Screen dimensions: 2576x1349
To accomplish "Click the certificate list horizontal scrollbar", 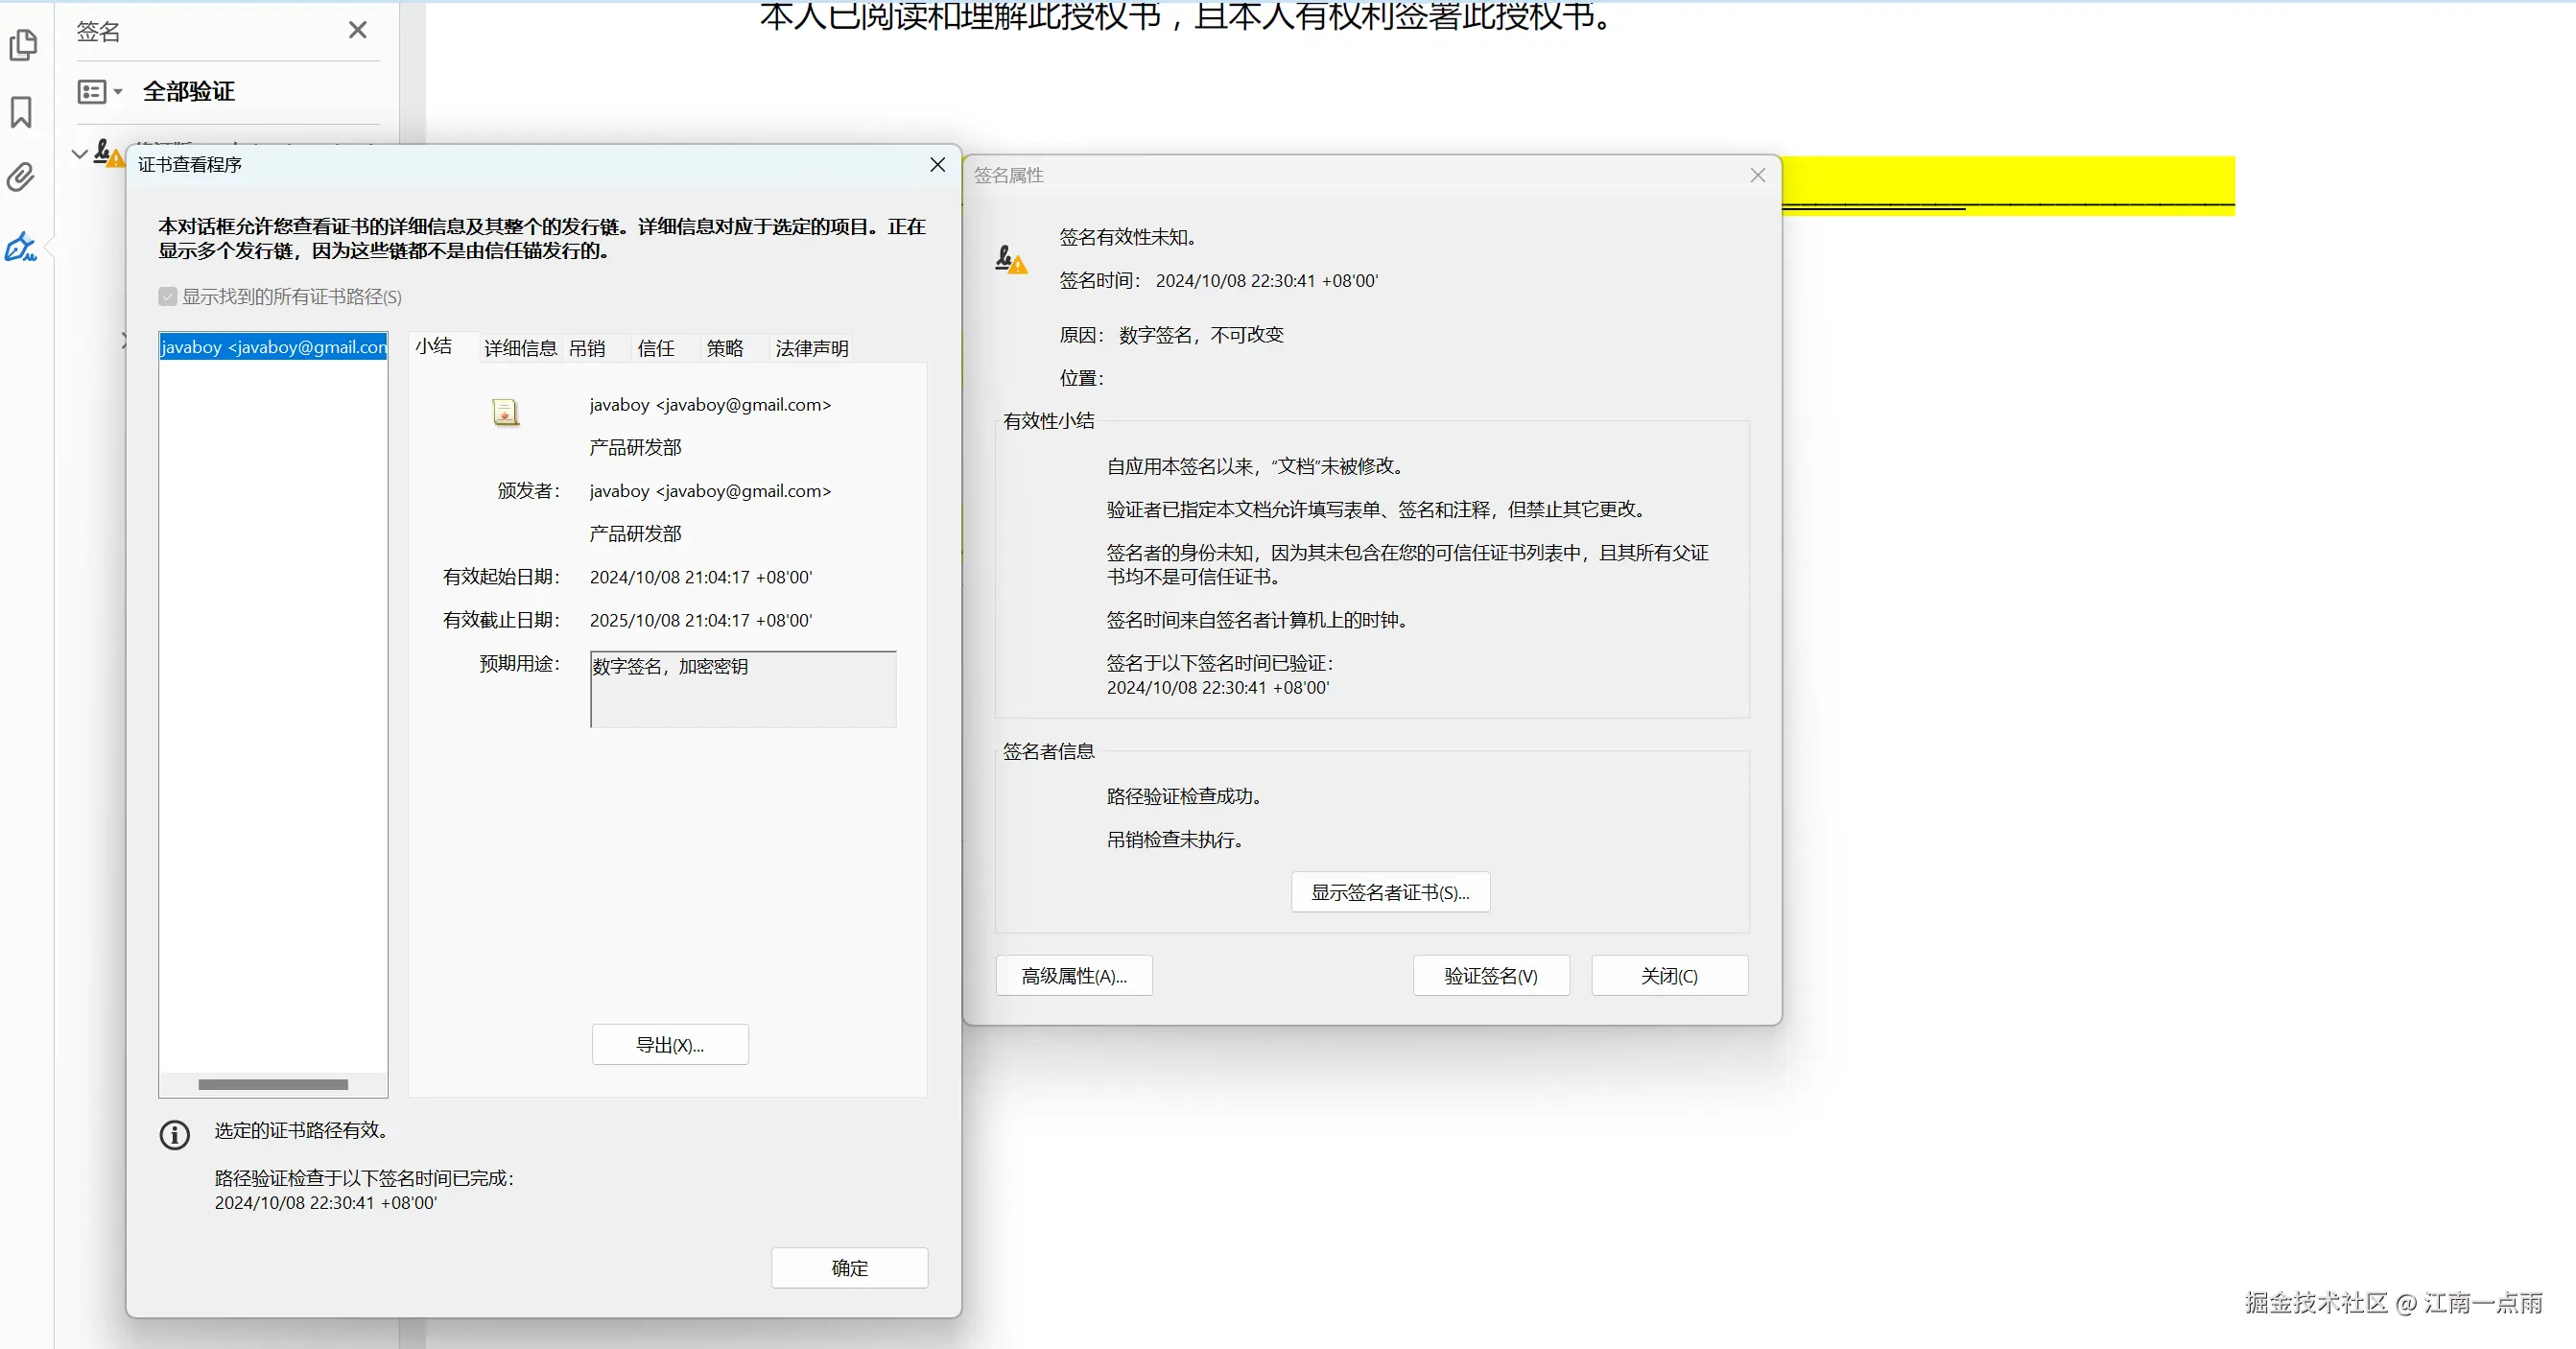I will [x=273, y=1084].
